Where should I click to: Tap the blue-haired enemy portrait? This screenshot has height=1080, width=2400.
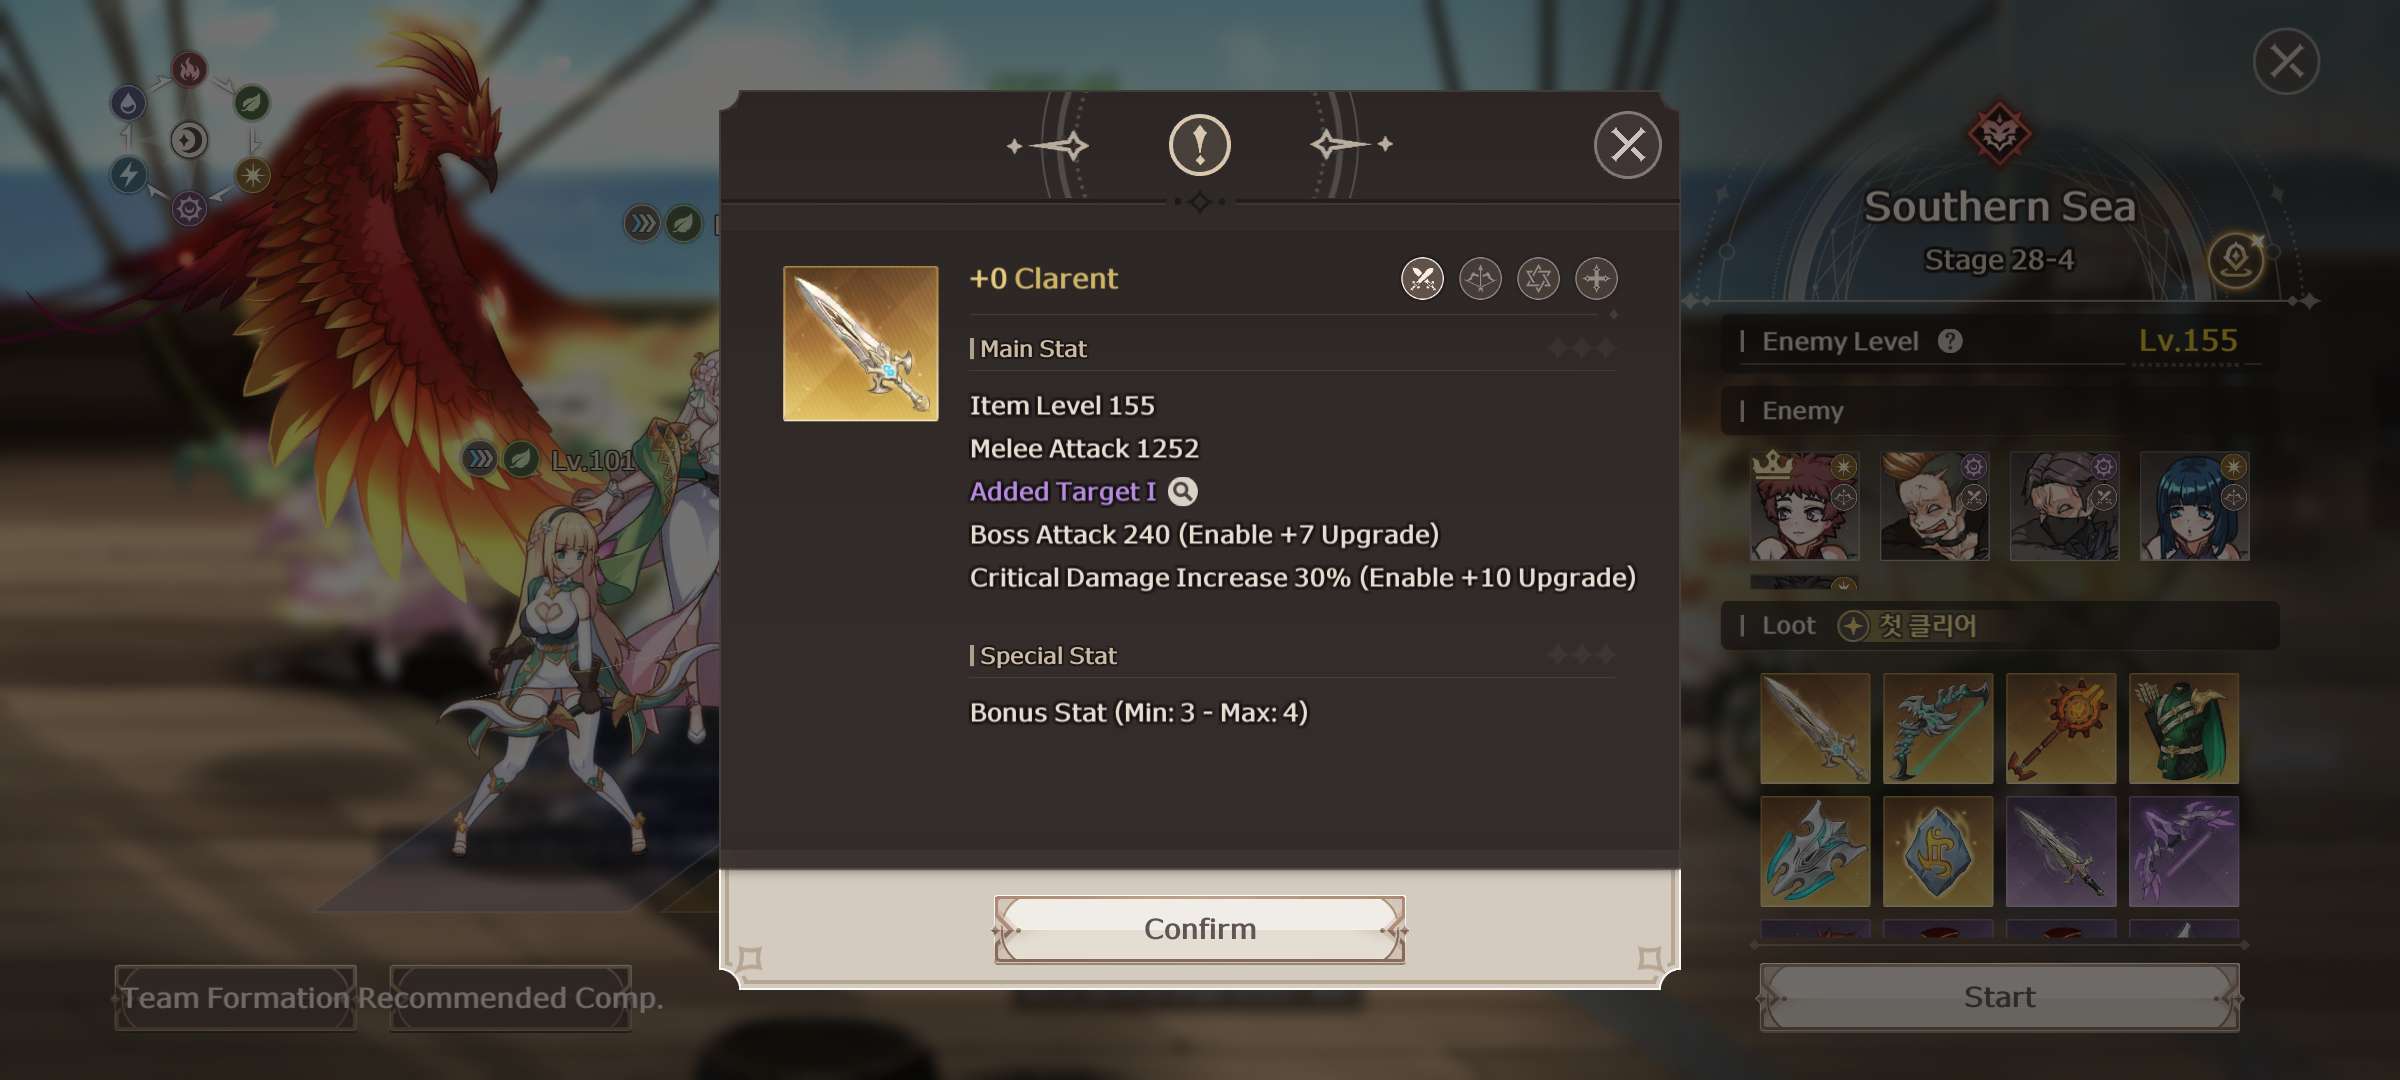pos(2194,505)
